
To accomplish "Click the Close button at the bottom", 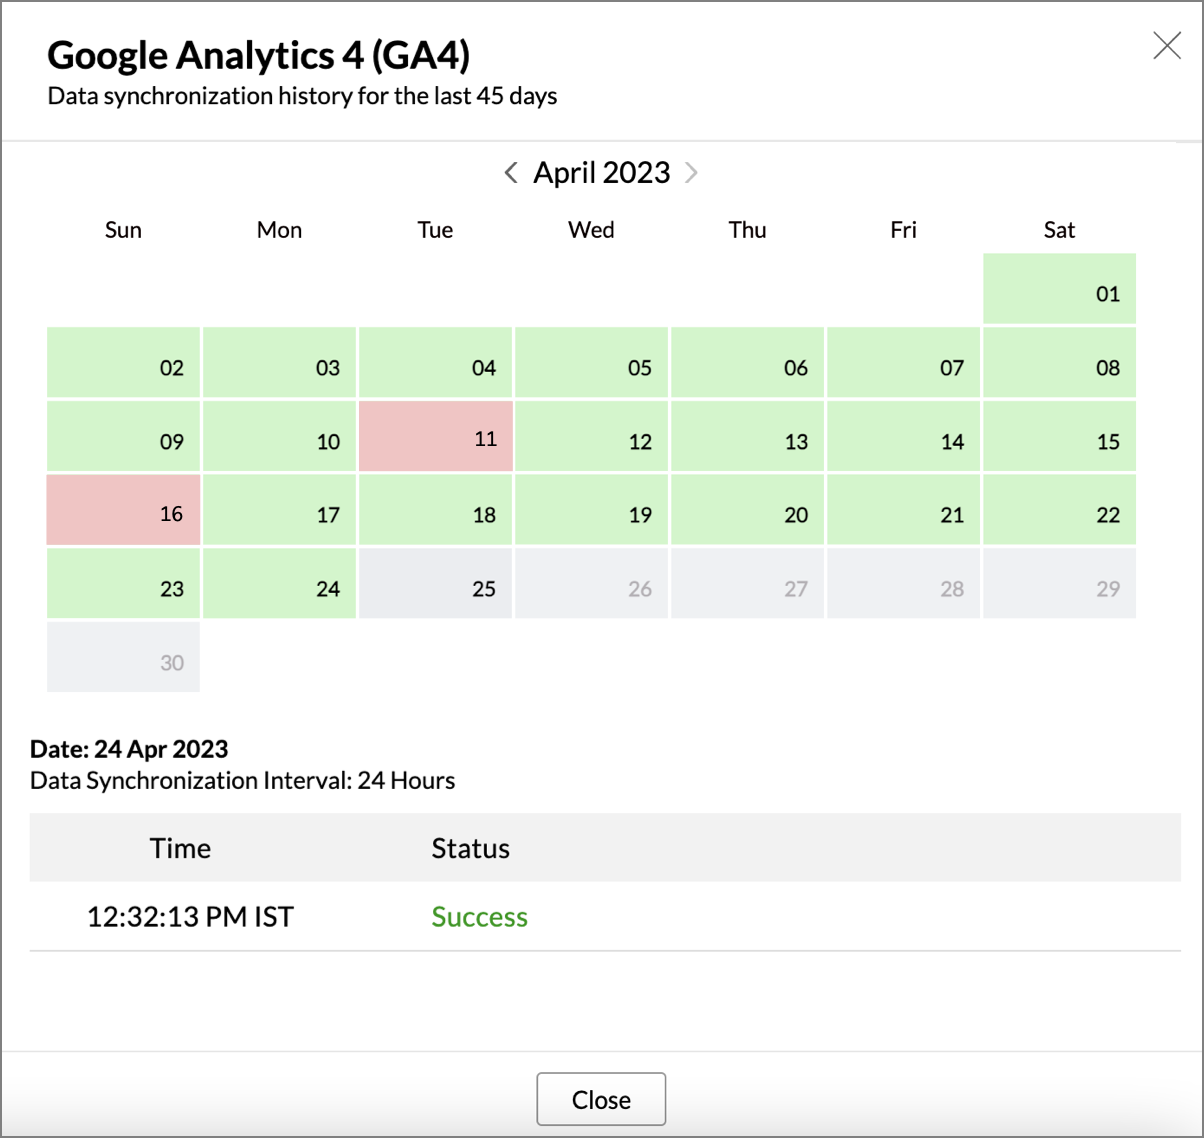I will (x=601, y=1099).
